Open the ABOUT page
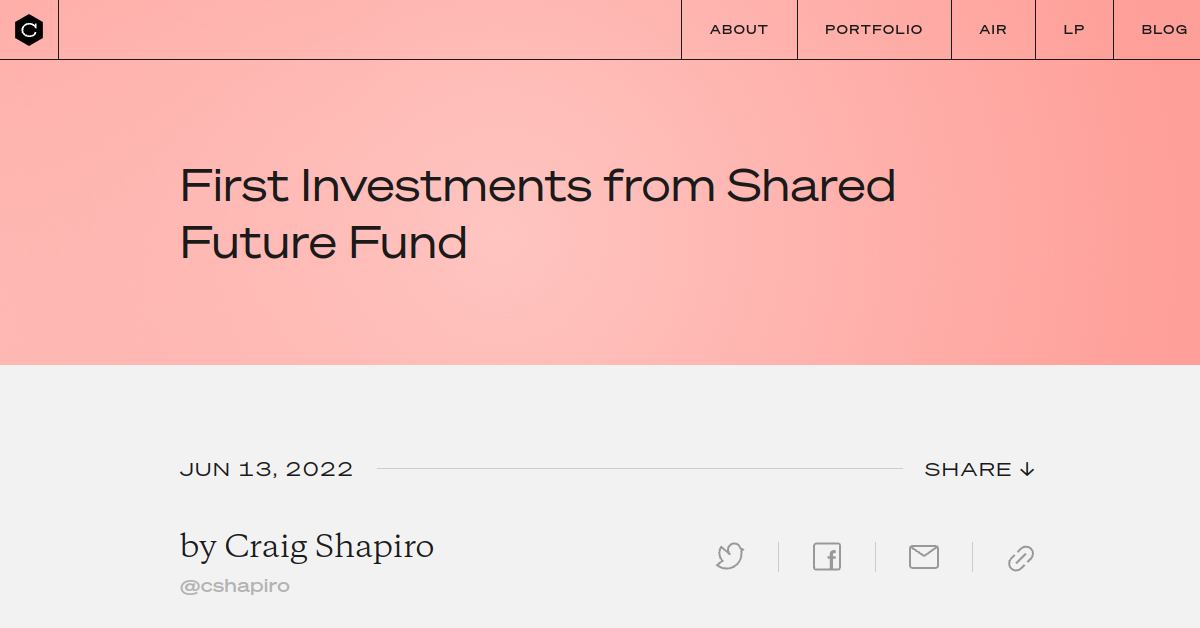 point(738,29)
